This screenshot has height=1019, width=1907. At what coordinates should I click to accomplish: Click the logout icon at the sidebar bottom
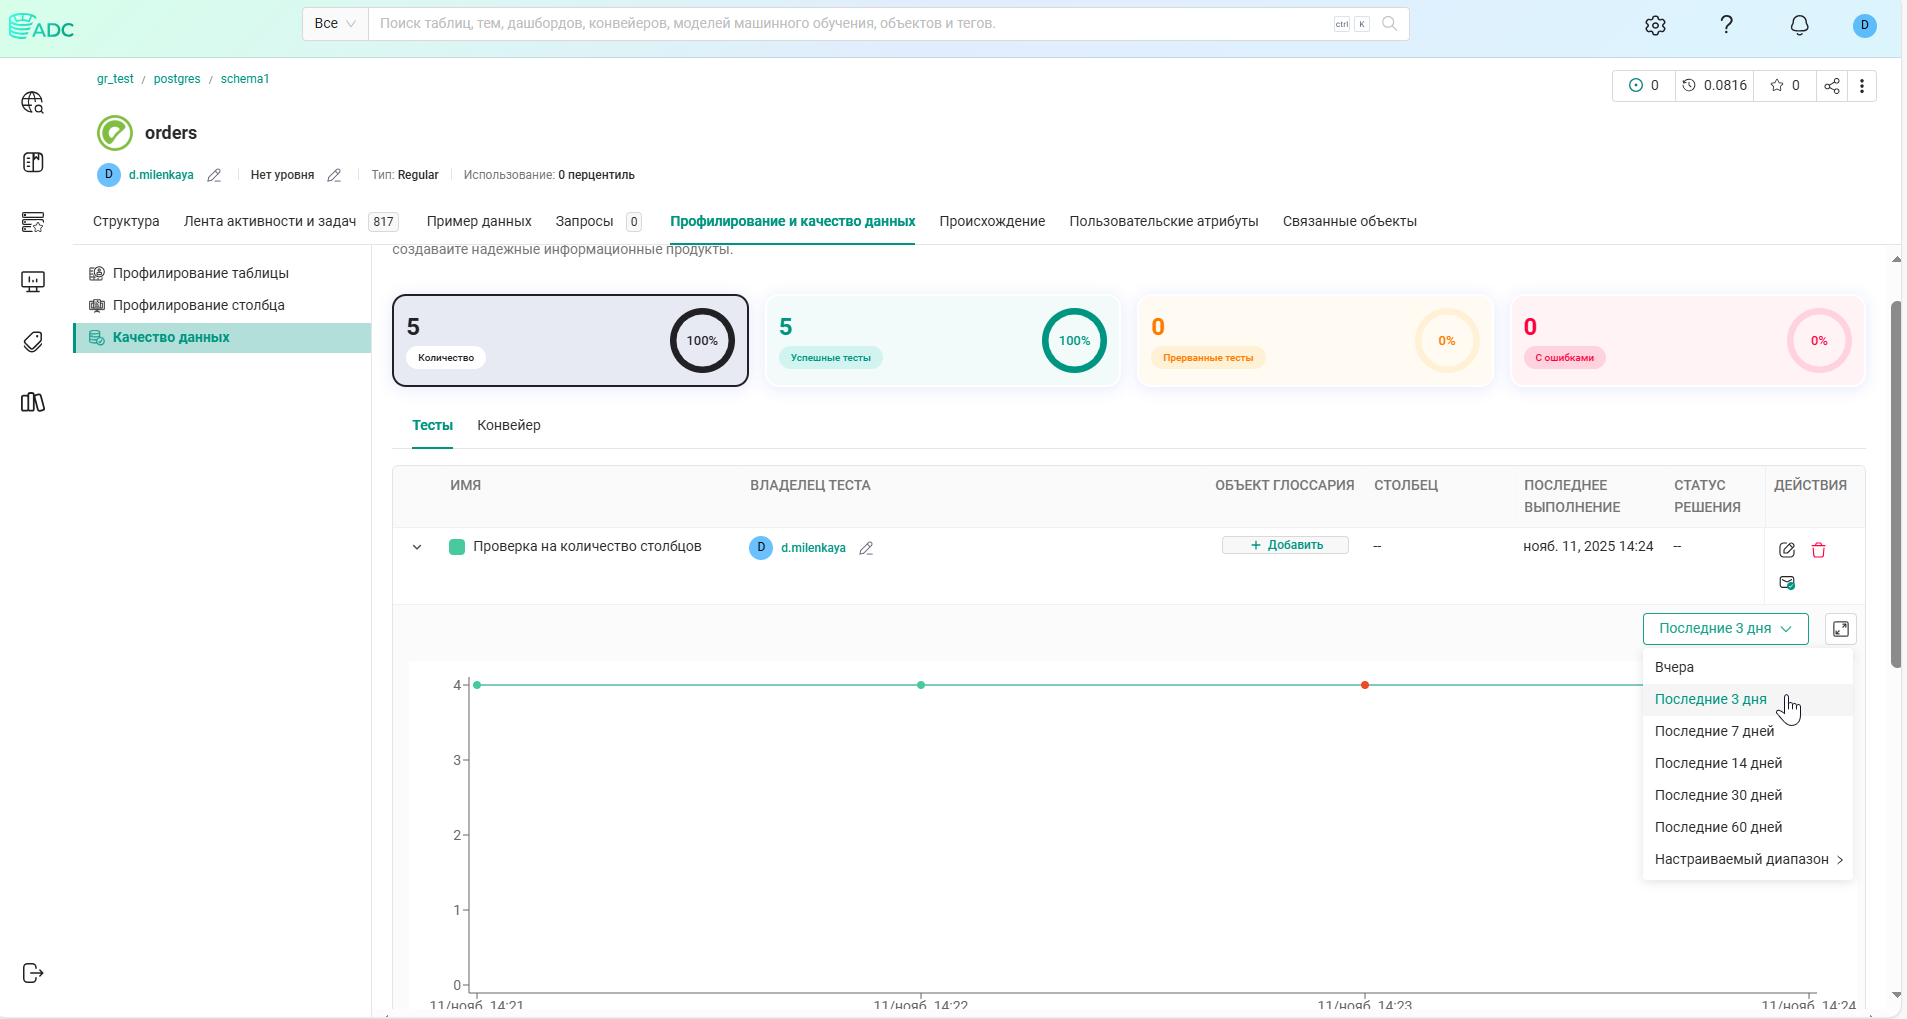tap(31, 972)
